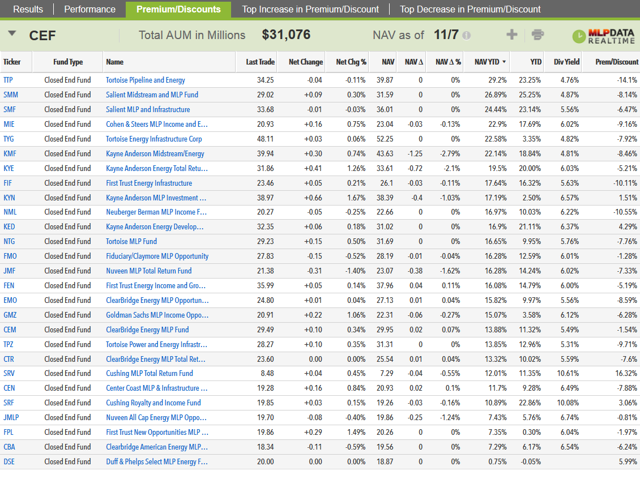Sort by the Fund Type column header
This screenshot has width=640, height=479.
pos(68,62)
